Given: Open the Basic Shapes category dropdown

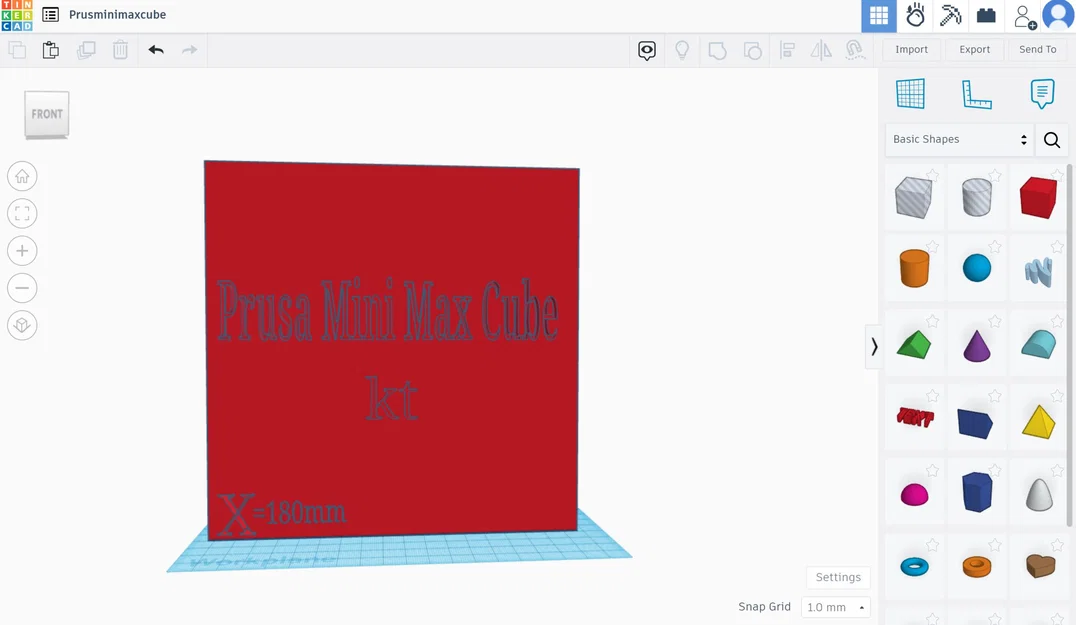Looking at the screenshot, I should tap(957, 139).
